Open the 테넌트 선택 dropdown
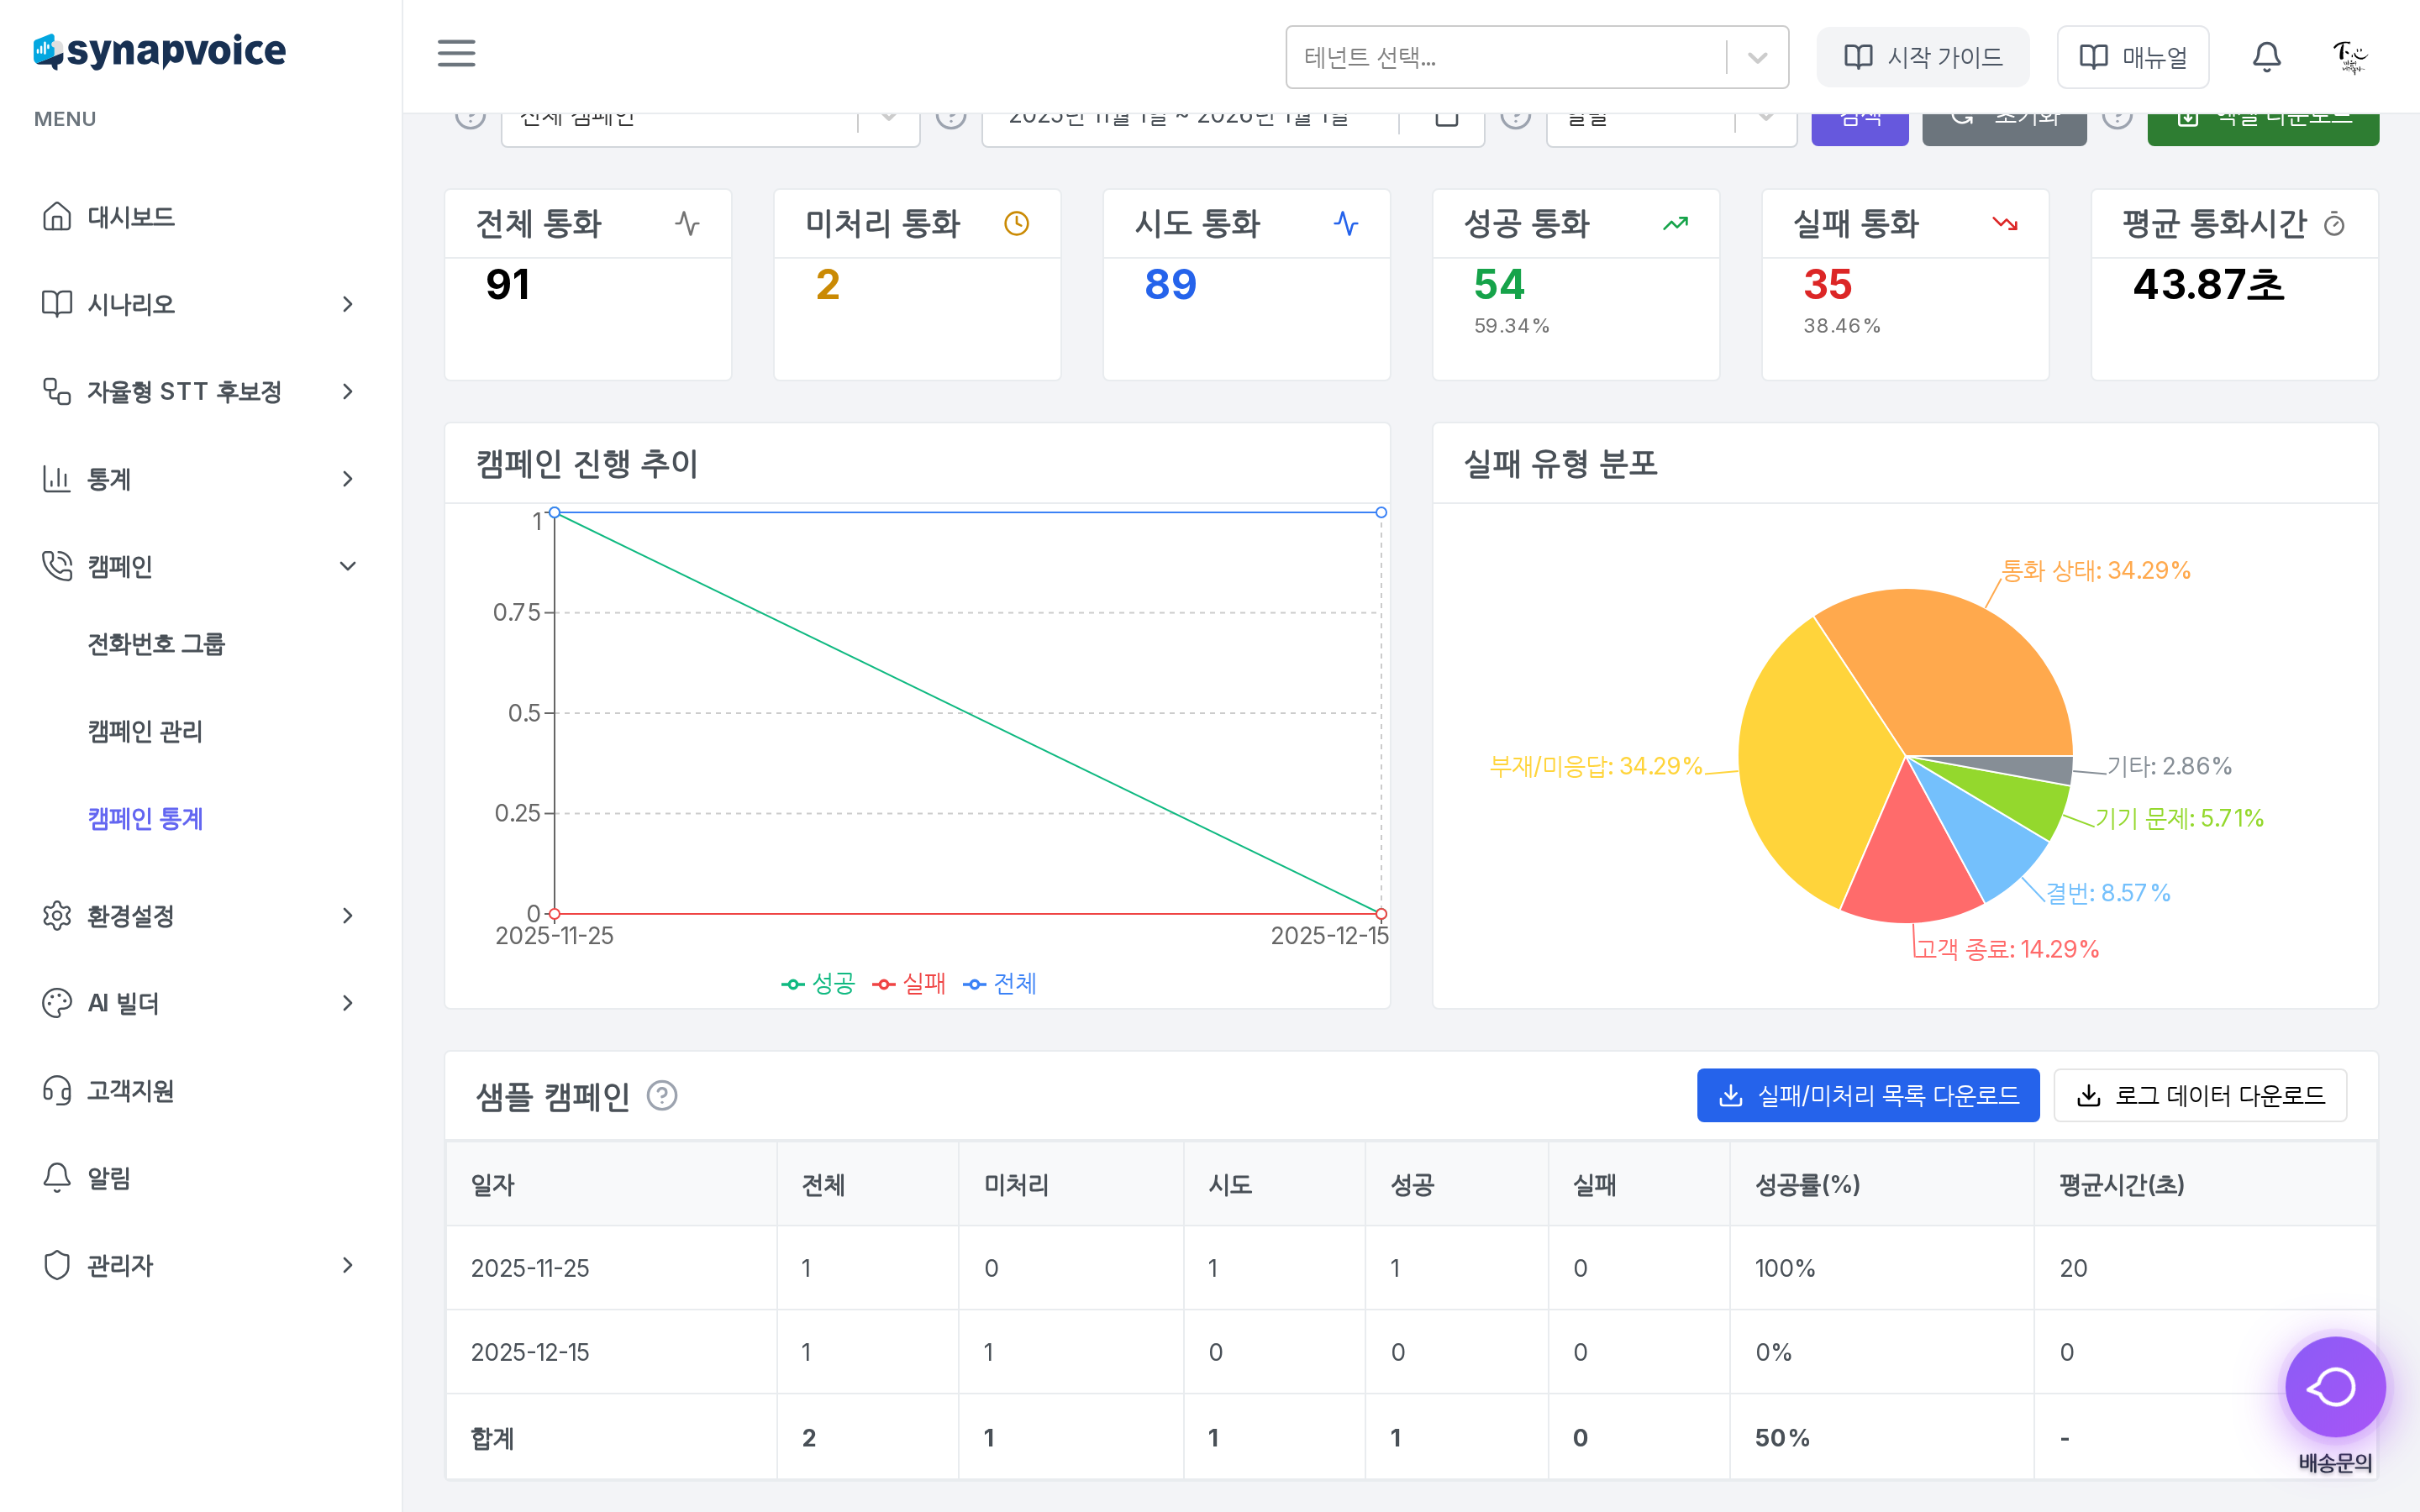 point(1536,57)
